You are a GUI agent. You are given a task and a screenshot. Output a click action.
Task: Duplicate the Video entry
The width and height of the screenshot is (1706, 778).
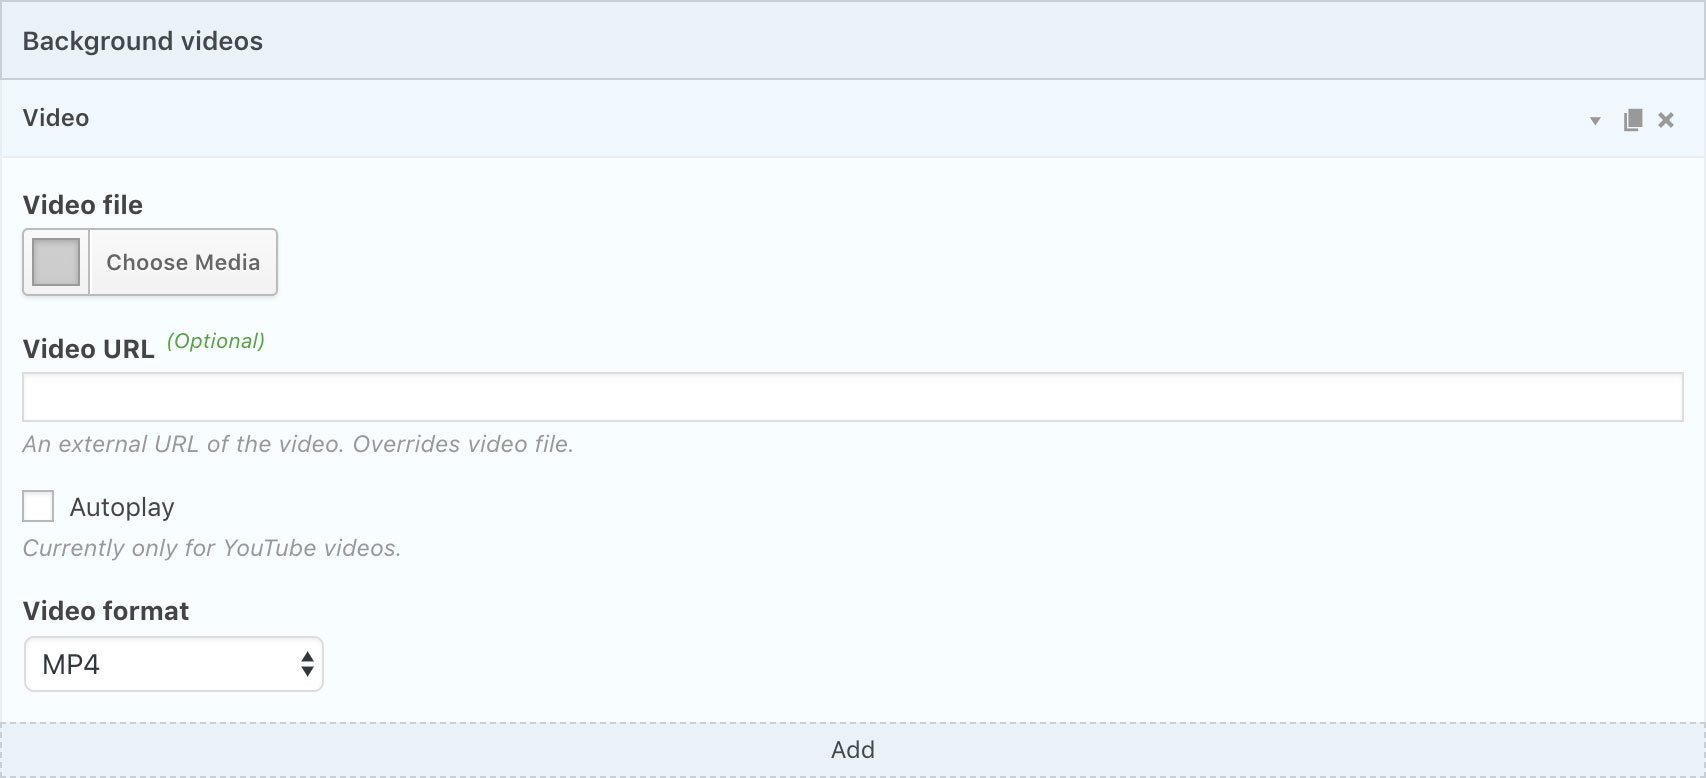tap(1633, 120)
